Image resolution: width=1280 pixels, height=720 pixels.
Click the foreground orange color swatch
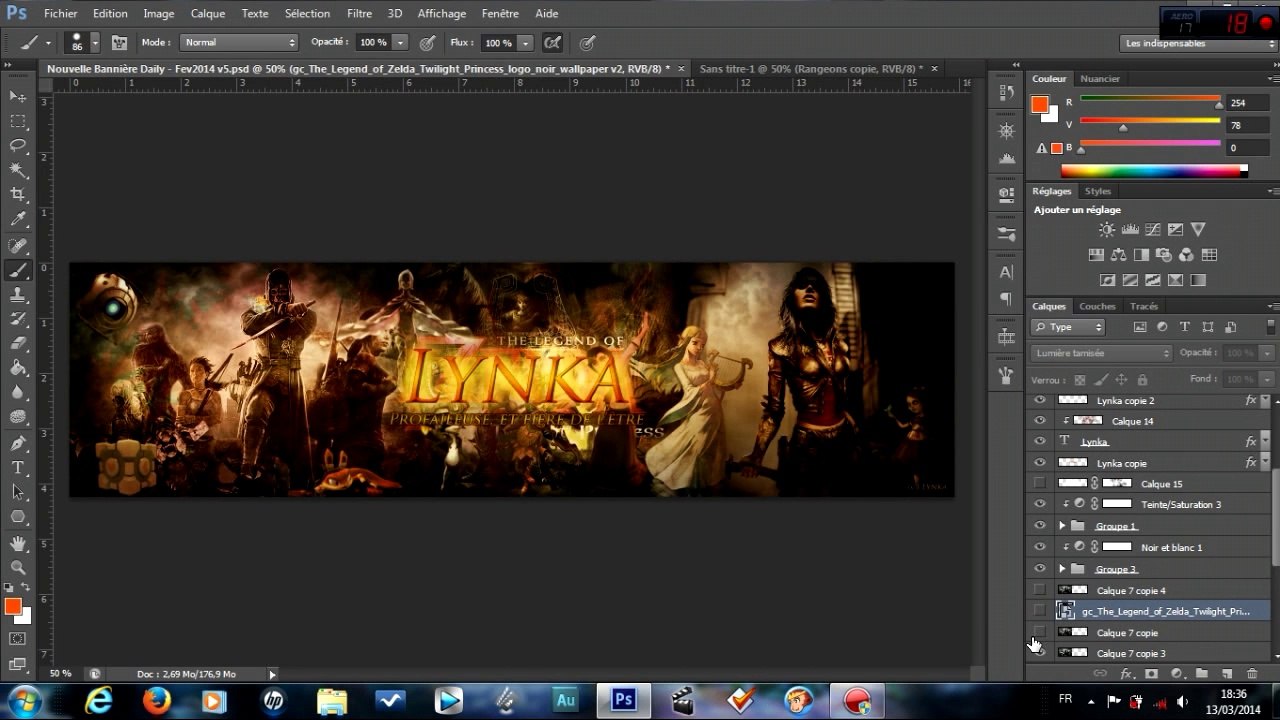[13, 606]
